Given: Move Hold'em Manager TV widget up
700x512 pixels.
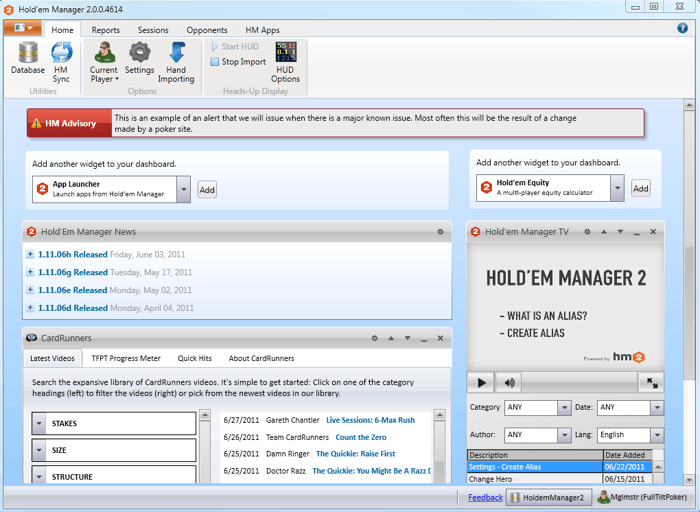Looking at the screenshot, I should point(604,232).
